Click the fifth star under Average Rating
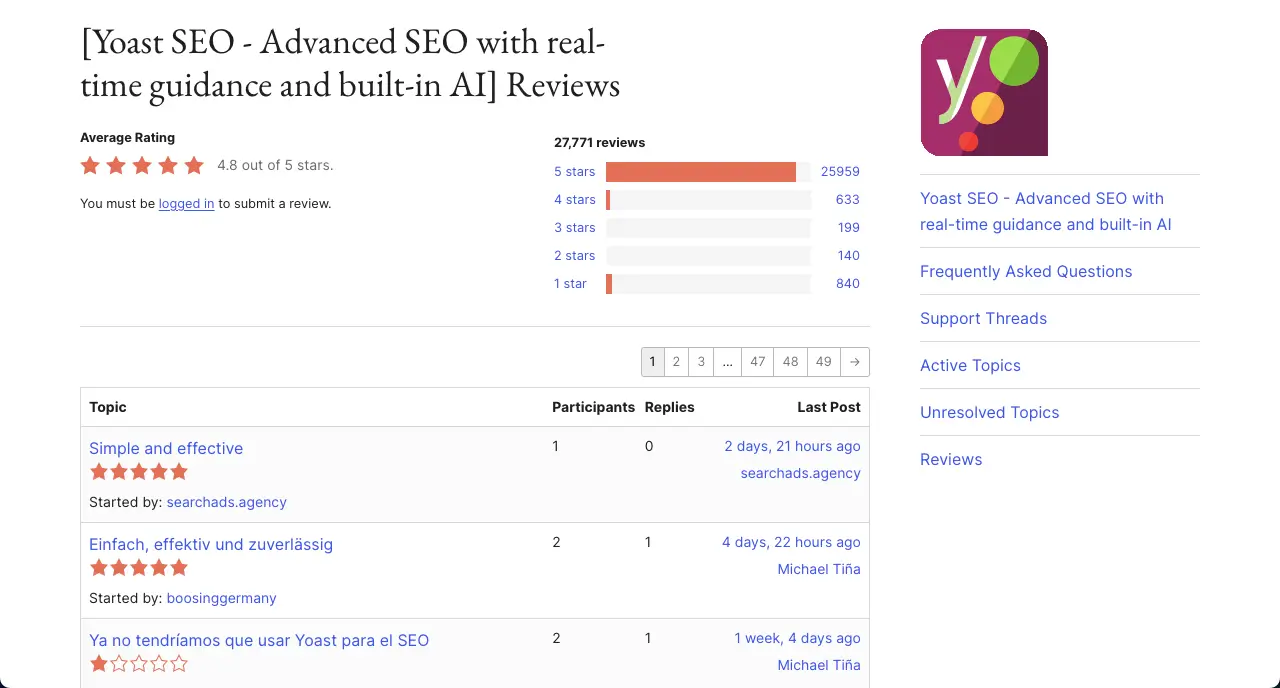Image resolution: width=1280 pixels, height=688 pixels. click(194, 165)
